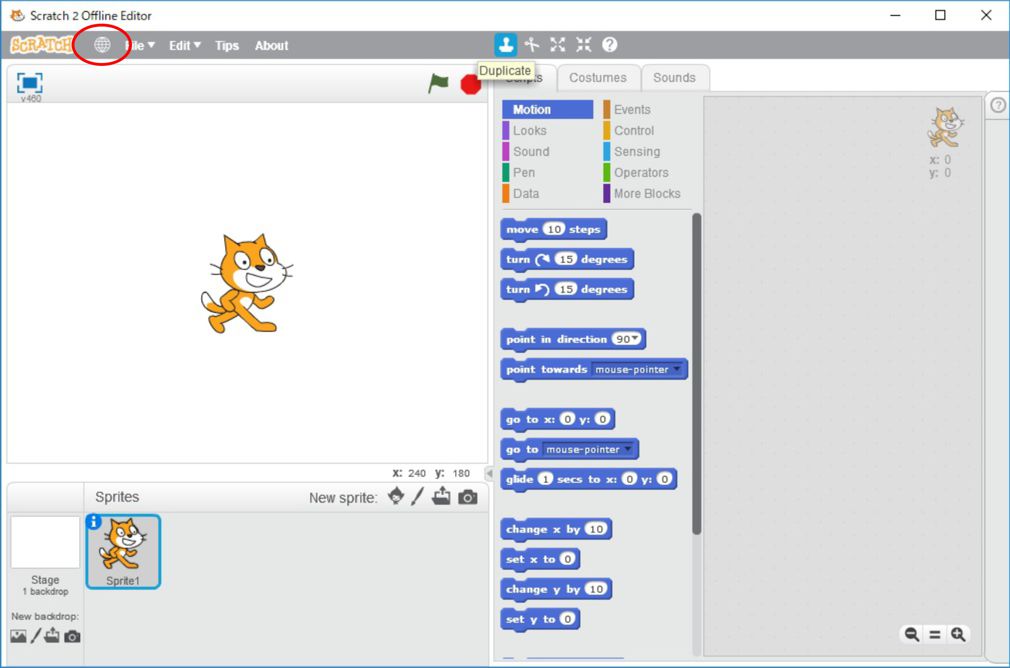
Task: Select the More Blocks category
Action: pyautogui.click(x=646, y=193)
